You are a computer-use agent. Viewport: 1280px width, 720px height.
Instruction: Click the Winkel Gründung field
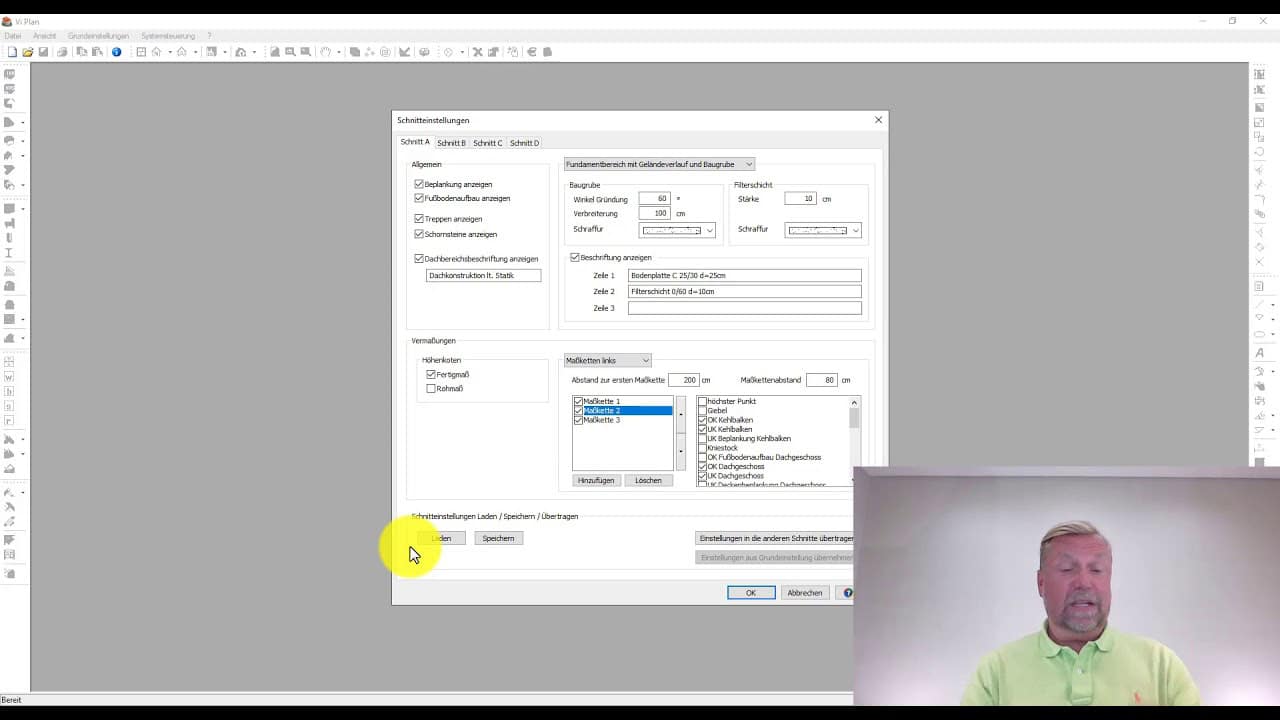tap(654, 198)
